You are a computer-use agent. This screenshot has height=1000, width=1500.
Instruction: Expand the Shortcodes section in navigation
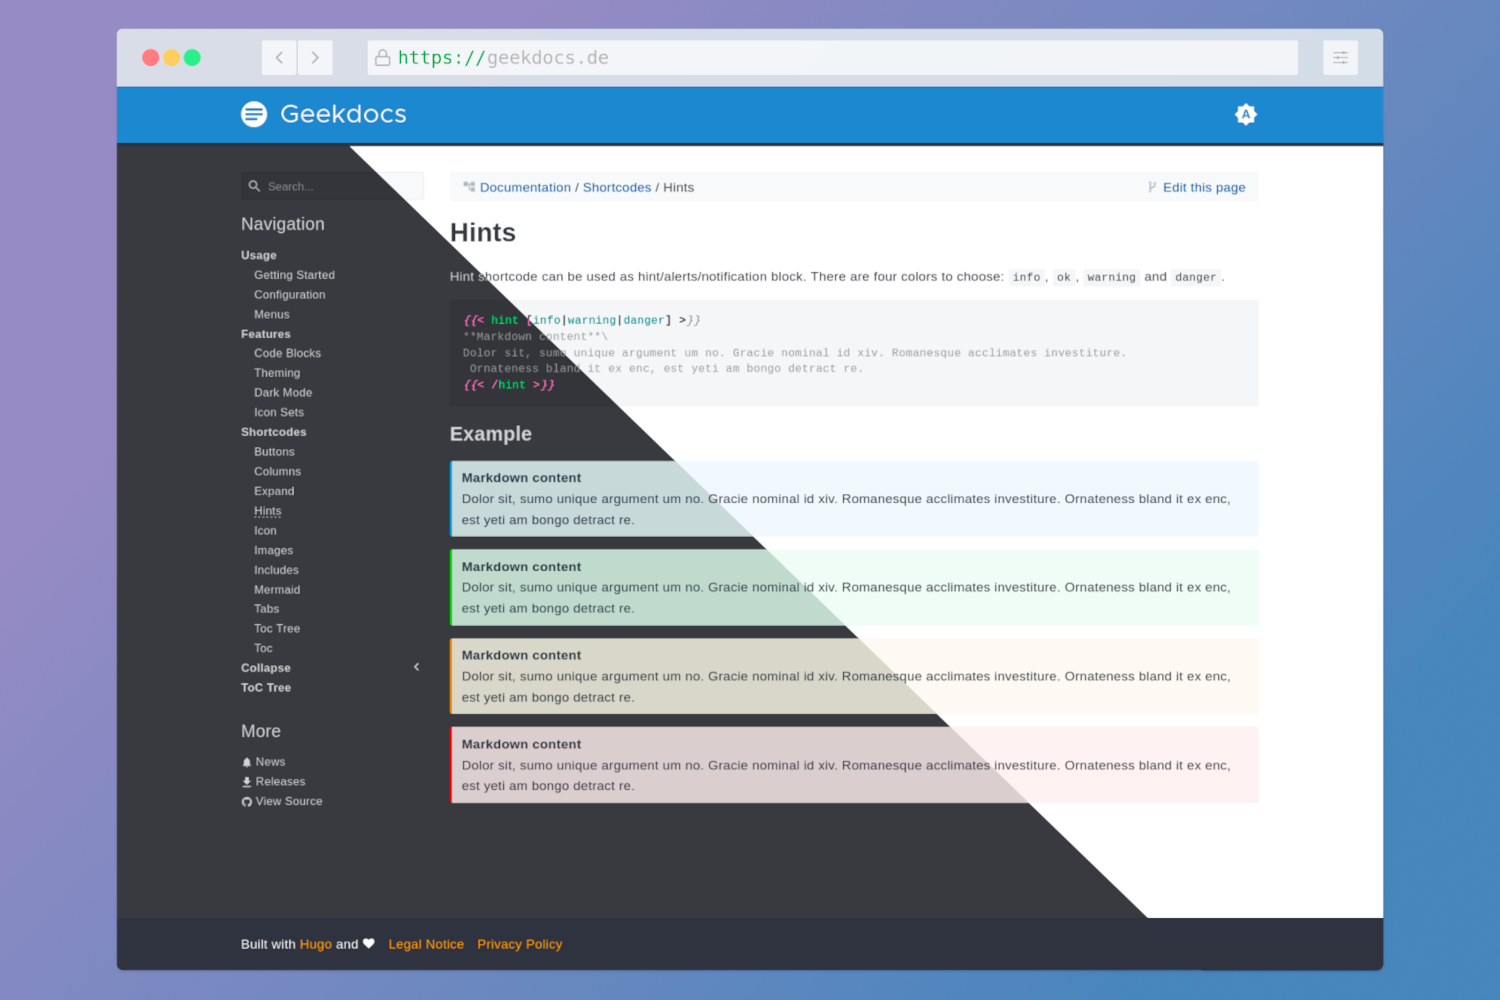coord(273,431)
